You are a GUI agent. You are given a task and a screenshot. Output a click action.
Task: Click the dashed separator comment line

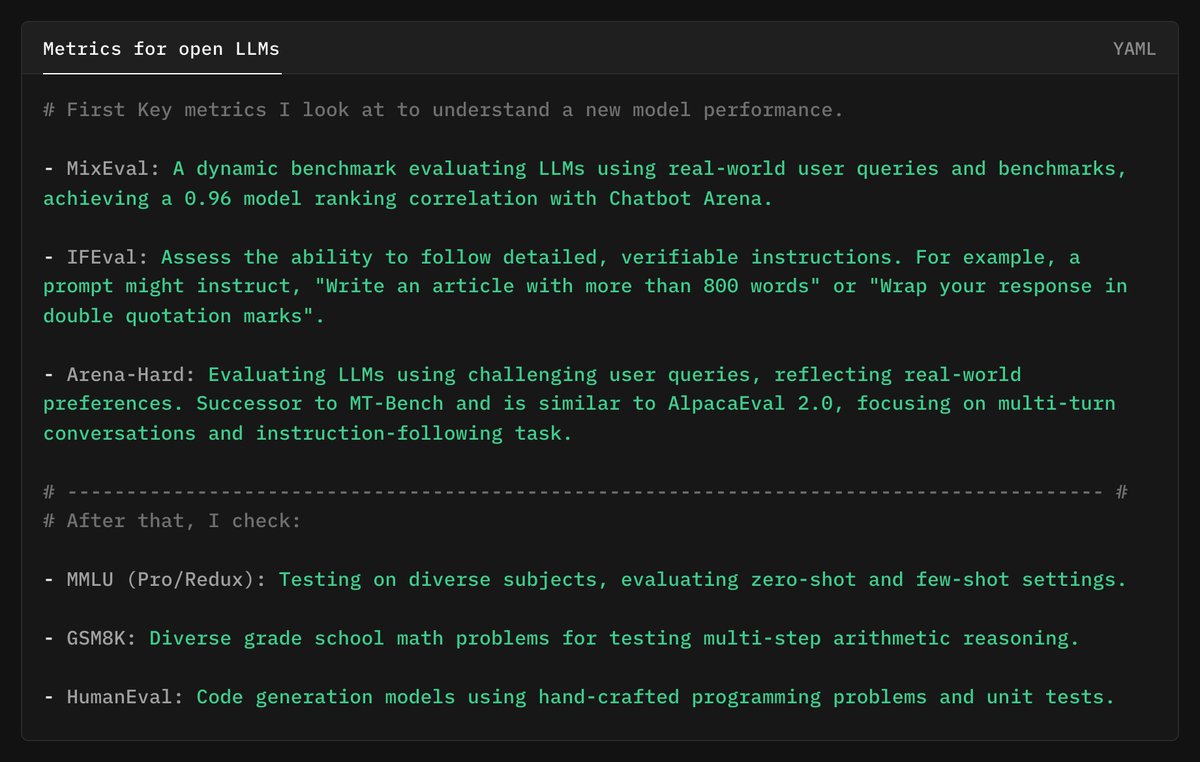585,492
